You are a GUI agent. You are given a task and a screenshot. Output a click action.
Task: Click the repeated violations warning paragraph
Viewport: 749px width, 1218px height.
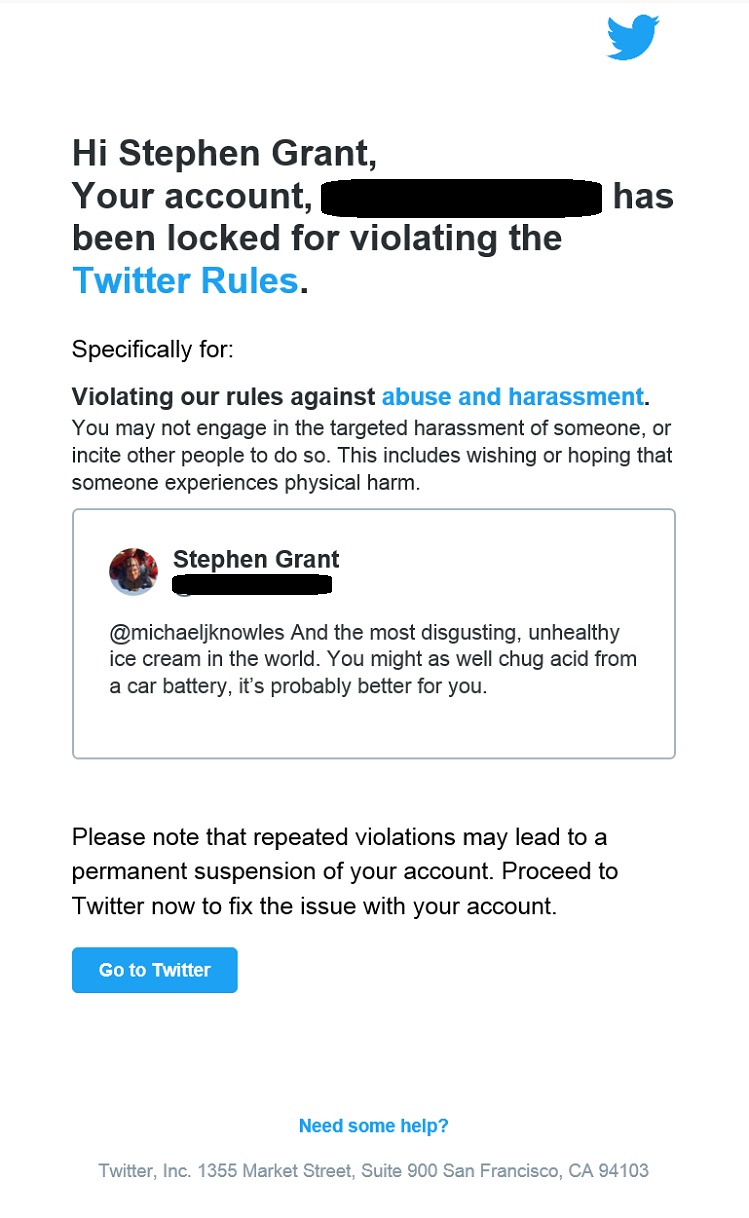[x=345, y=872]
